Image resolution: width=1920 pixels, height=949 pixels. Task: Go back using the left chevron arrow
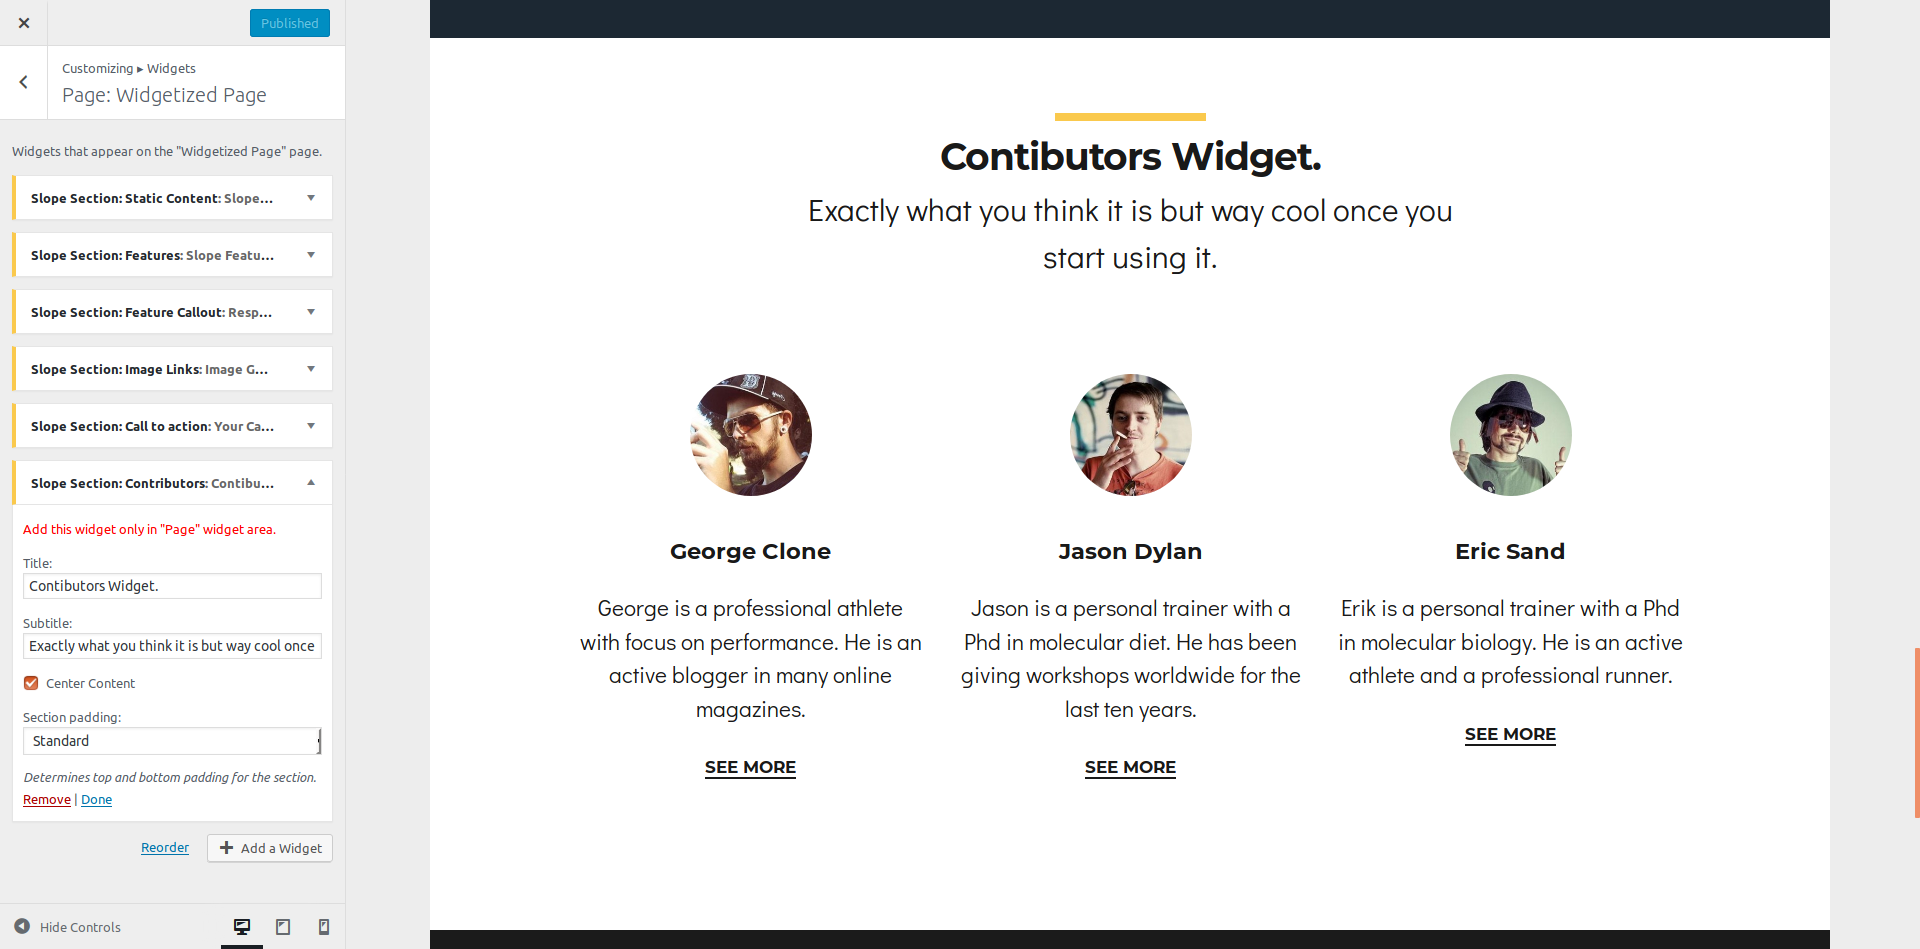point(24,82)
